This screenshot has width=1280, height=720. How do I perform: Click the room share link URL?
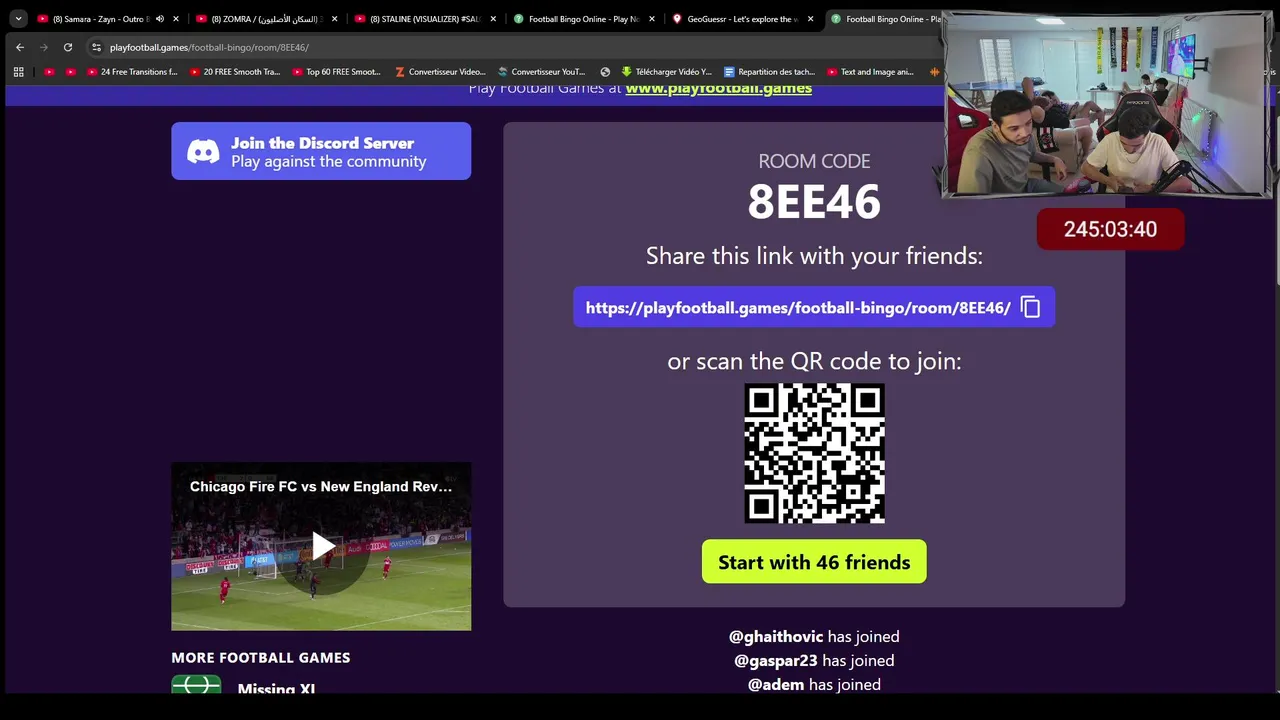point(798,308)
